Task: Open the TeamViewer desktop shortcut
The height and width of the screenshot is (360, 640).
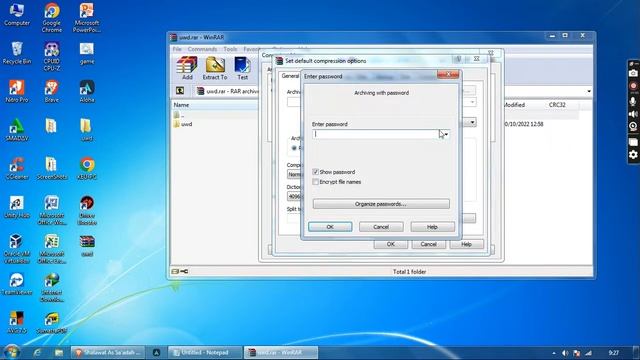Action: point(17,283)
